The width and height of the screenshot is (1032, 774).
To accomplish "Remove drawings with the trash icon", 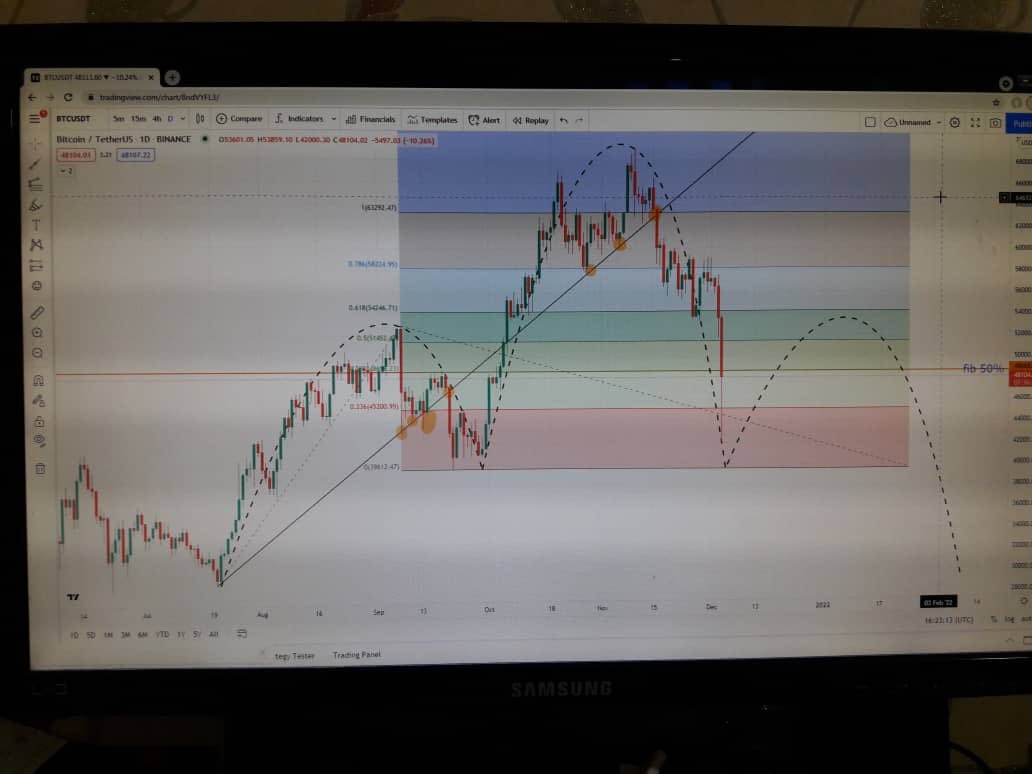I will click(40, 469).
